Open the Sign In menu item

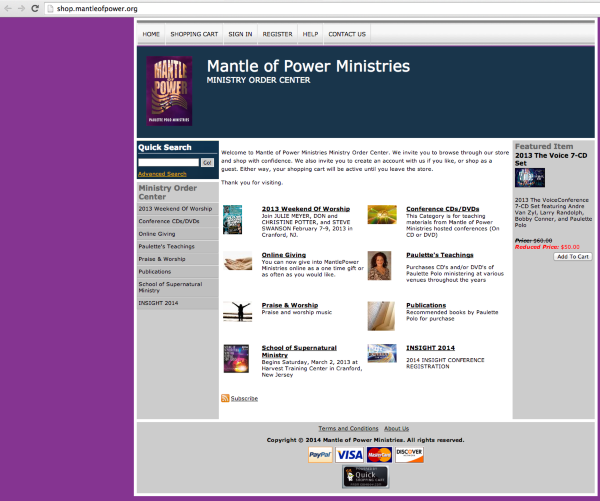240,34
